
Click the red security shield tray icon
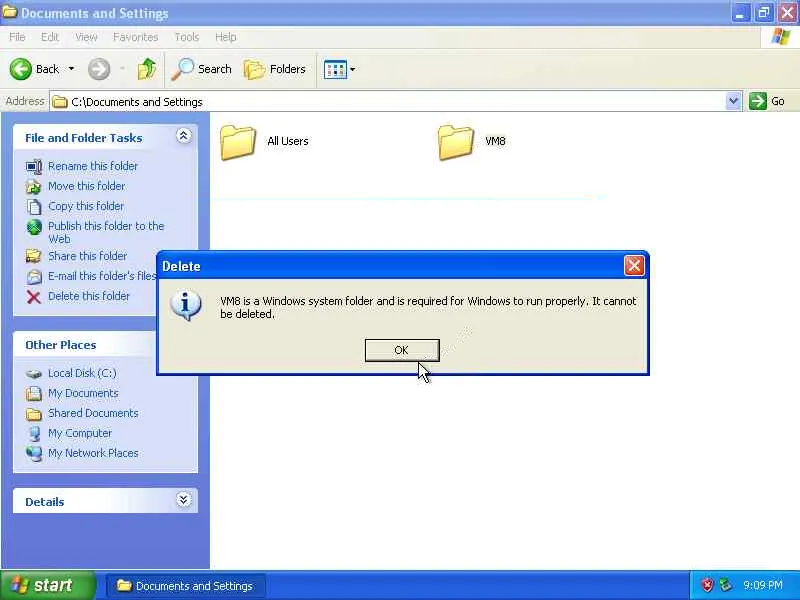pos(707,585)
